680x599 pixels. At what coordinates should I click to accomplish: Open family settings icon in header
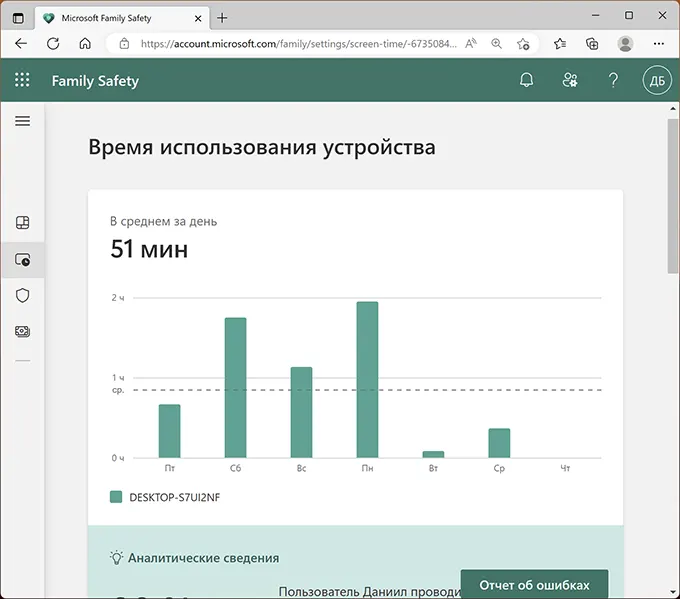(x=570, y=80)
